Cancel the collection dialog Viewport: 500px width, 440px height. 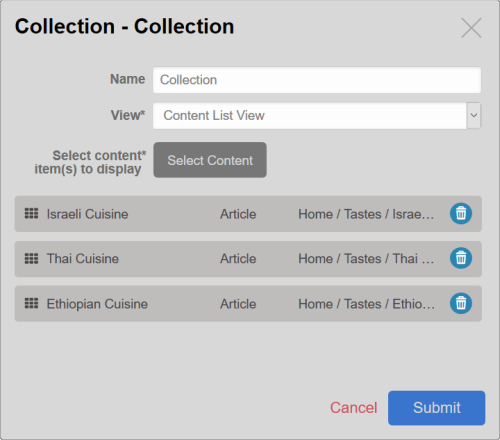coord(353,408)
